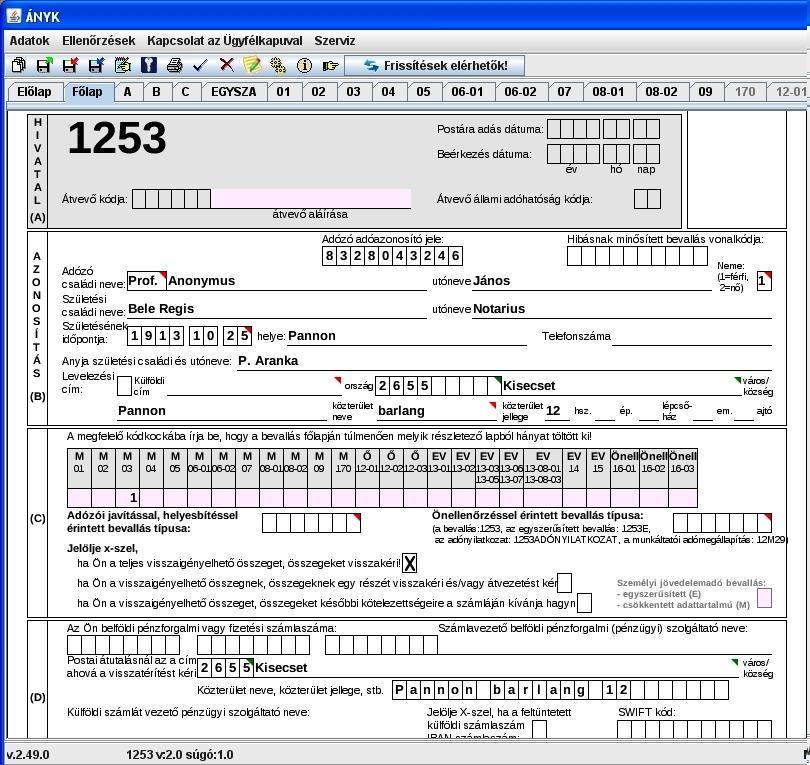Click the Notarius birth first name field
Image resolution: width=810 pixels, height=765 pixels.
[x=622, y=309]
